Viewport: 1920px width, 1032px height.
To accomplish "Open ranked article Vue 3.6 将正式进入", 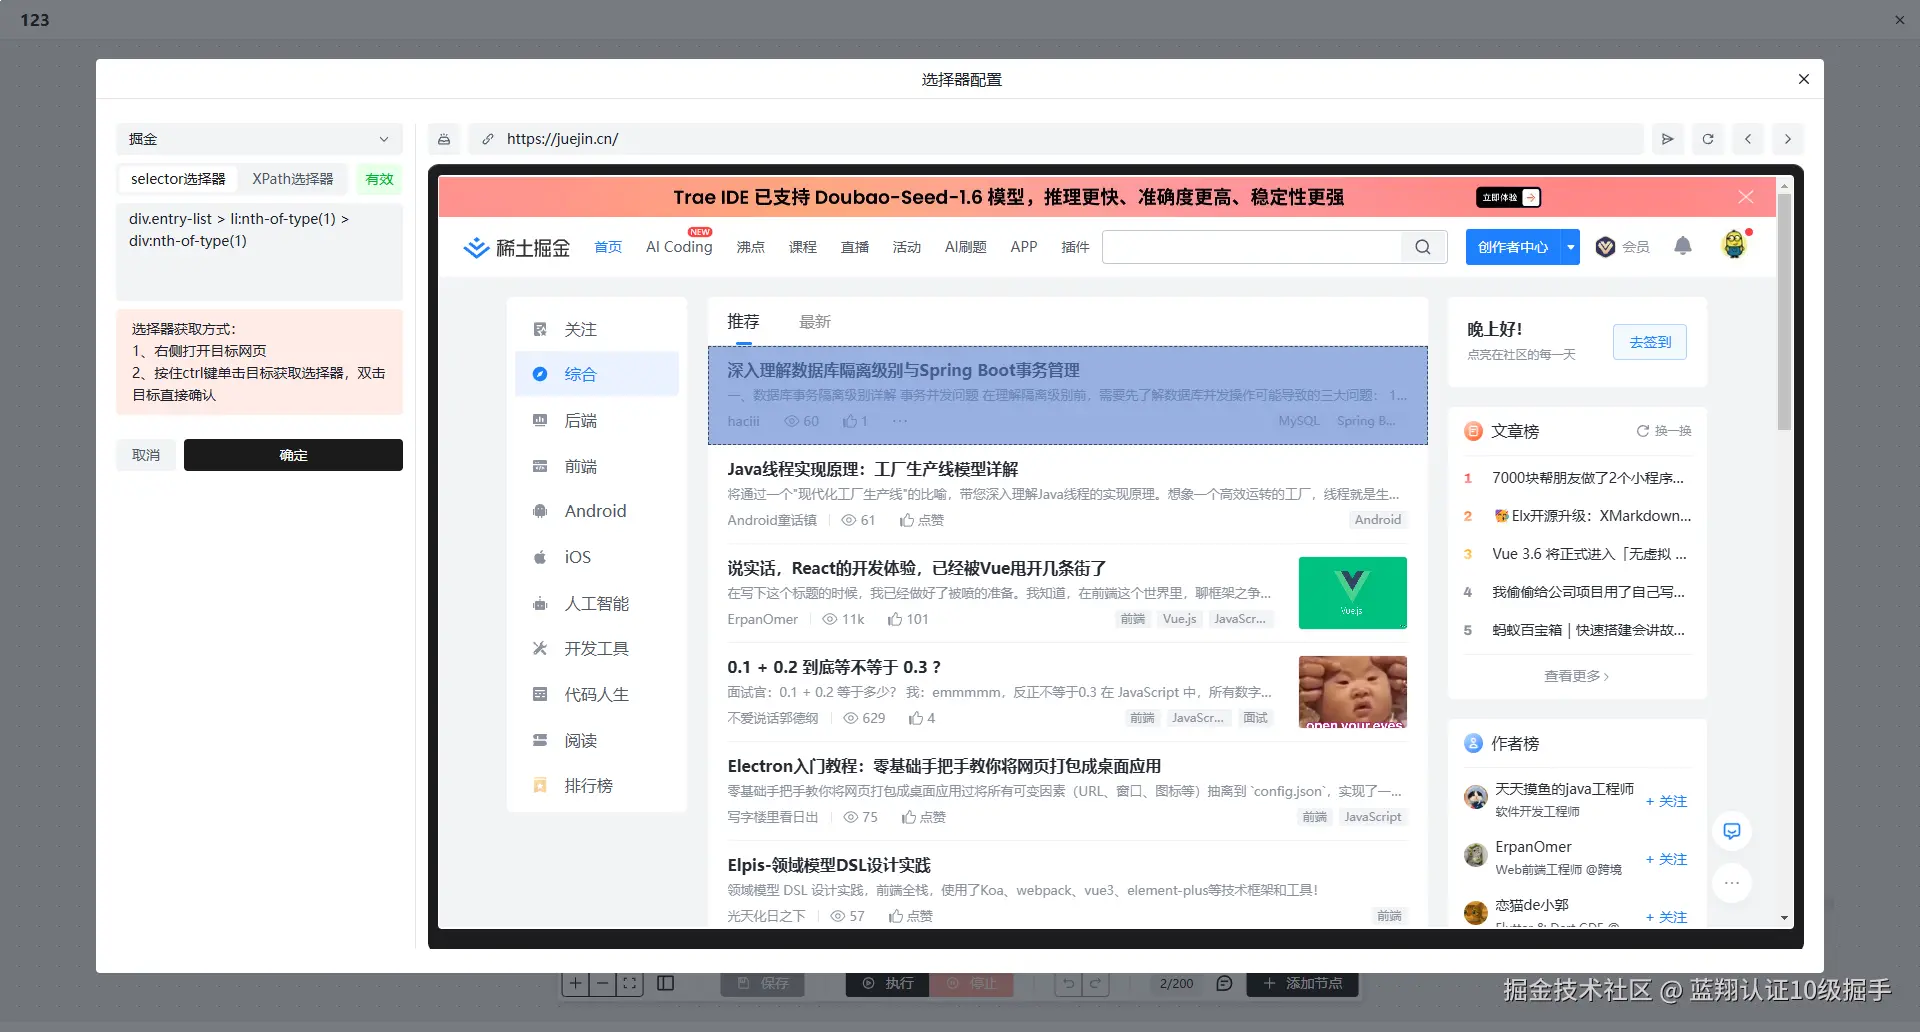I will [x=1589, y=554].
